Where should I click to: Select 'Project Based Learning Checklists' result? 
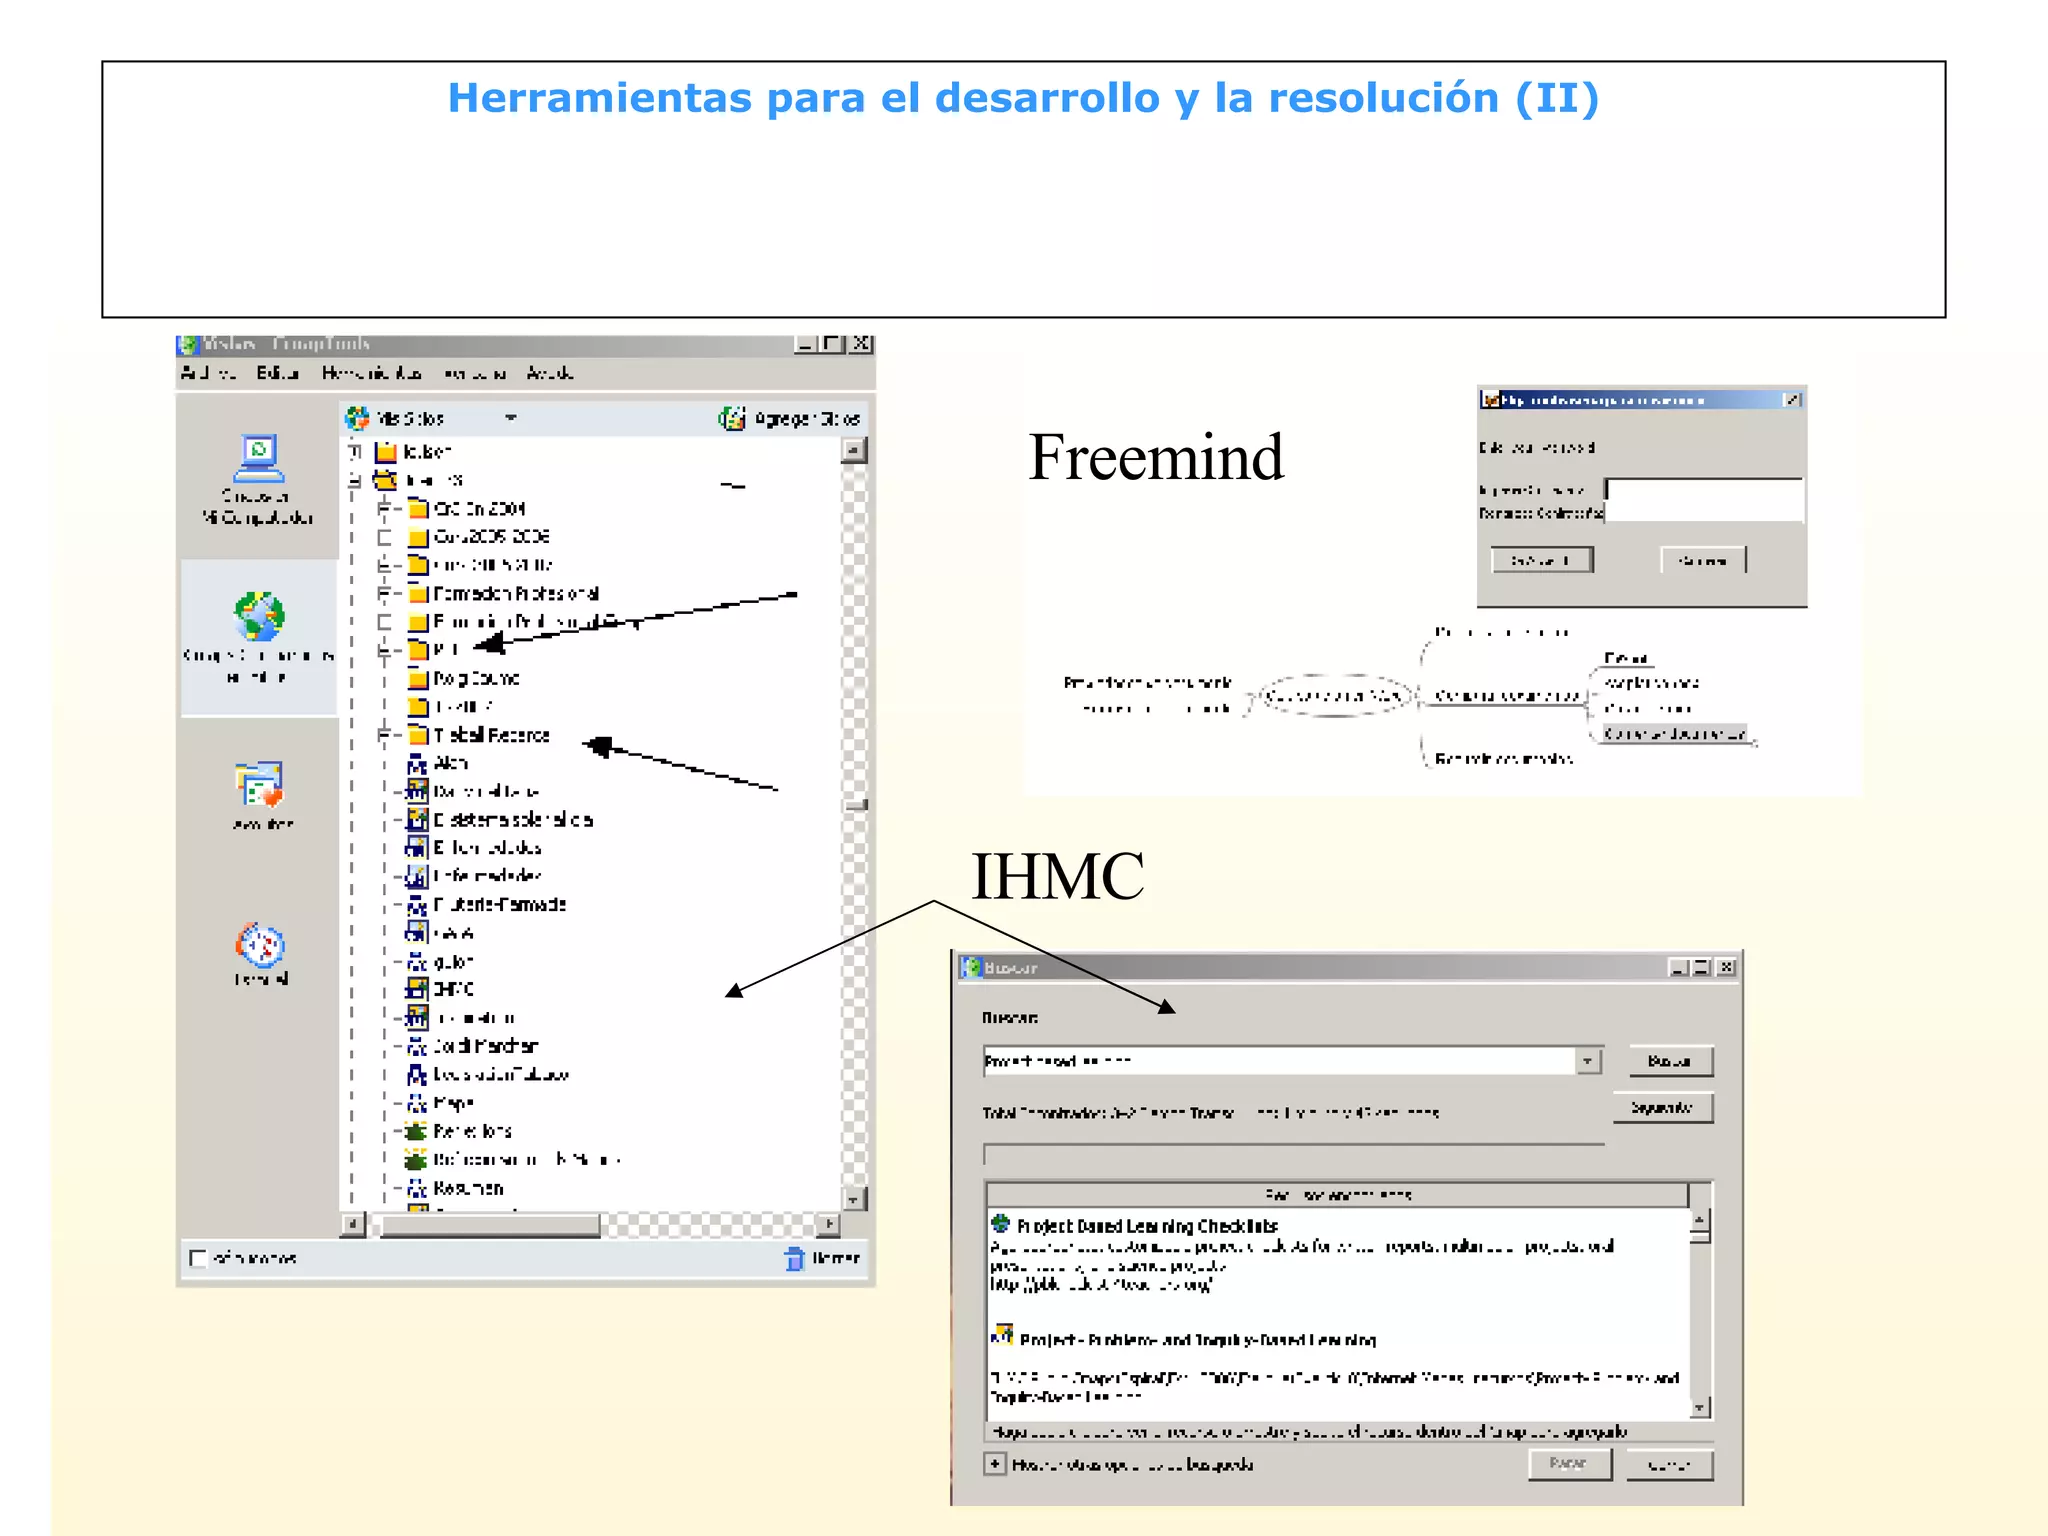tap(1147, 1226)
